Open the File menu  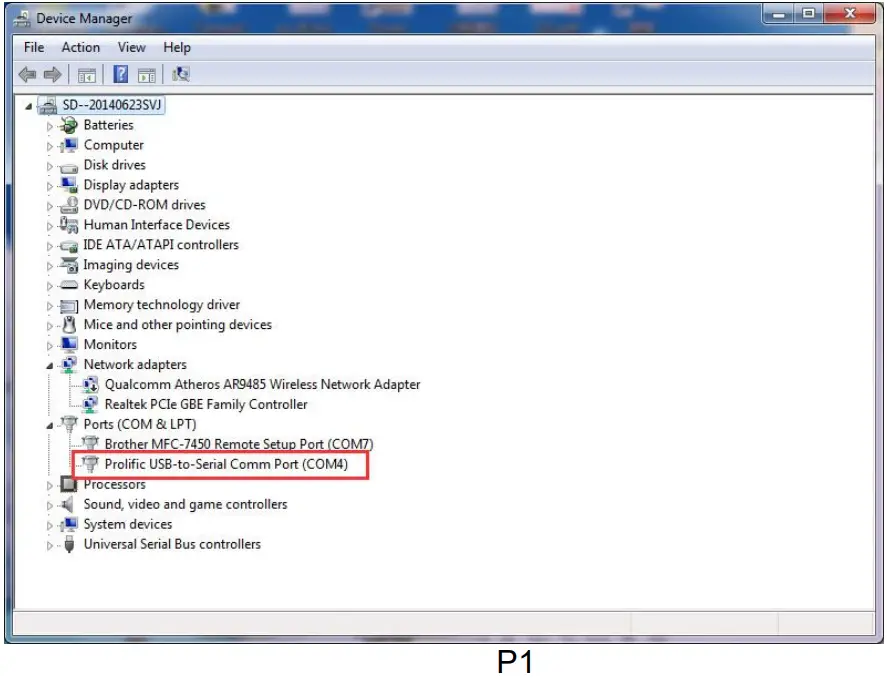[x=34, y=48]
